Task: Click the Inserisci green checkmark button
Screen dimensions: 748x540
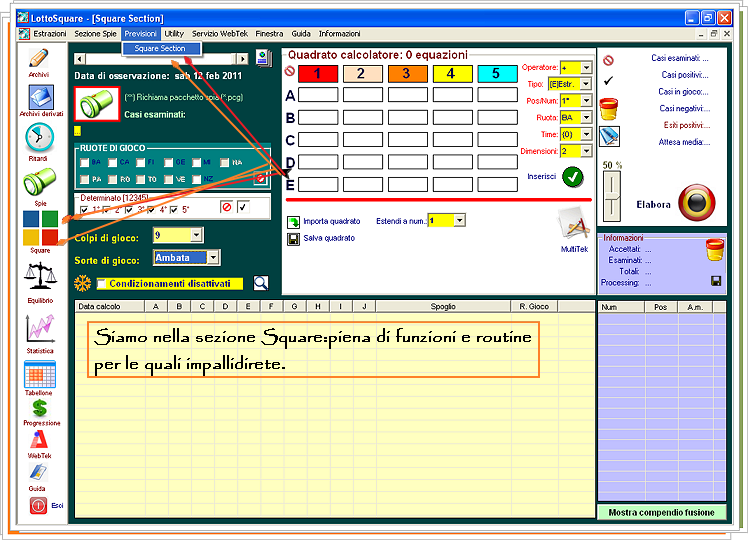Action: pos(572,177)
